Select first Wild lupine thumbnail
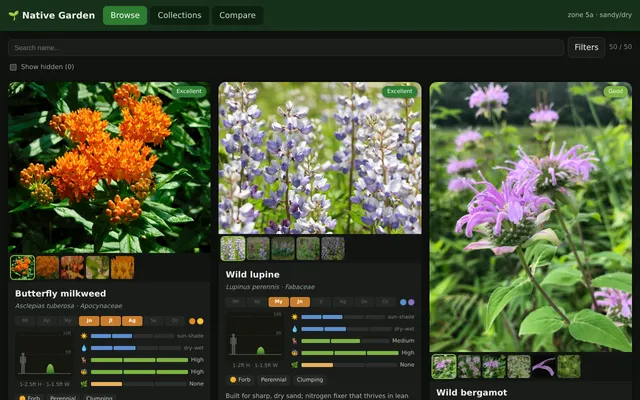 (233, 248)
